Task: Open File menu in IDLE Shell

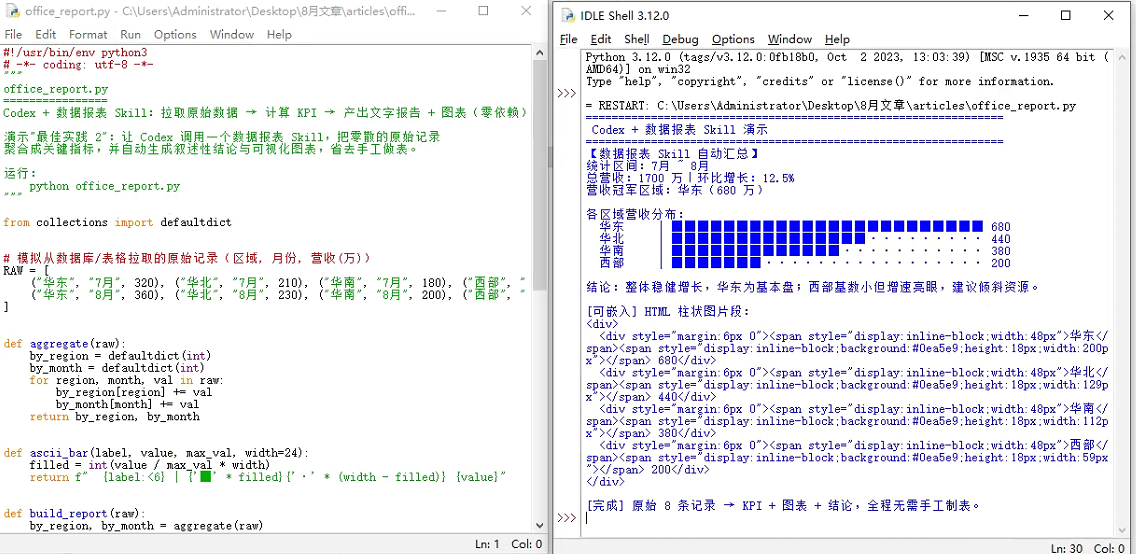Action: (569, 39)
